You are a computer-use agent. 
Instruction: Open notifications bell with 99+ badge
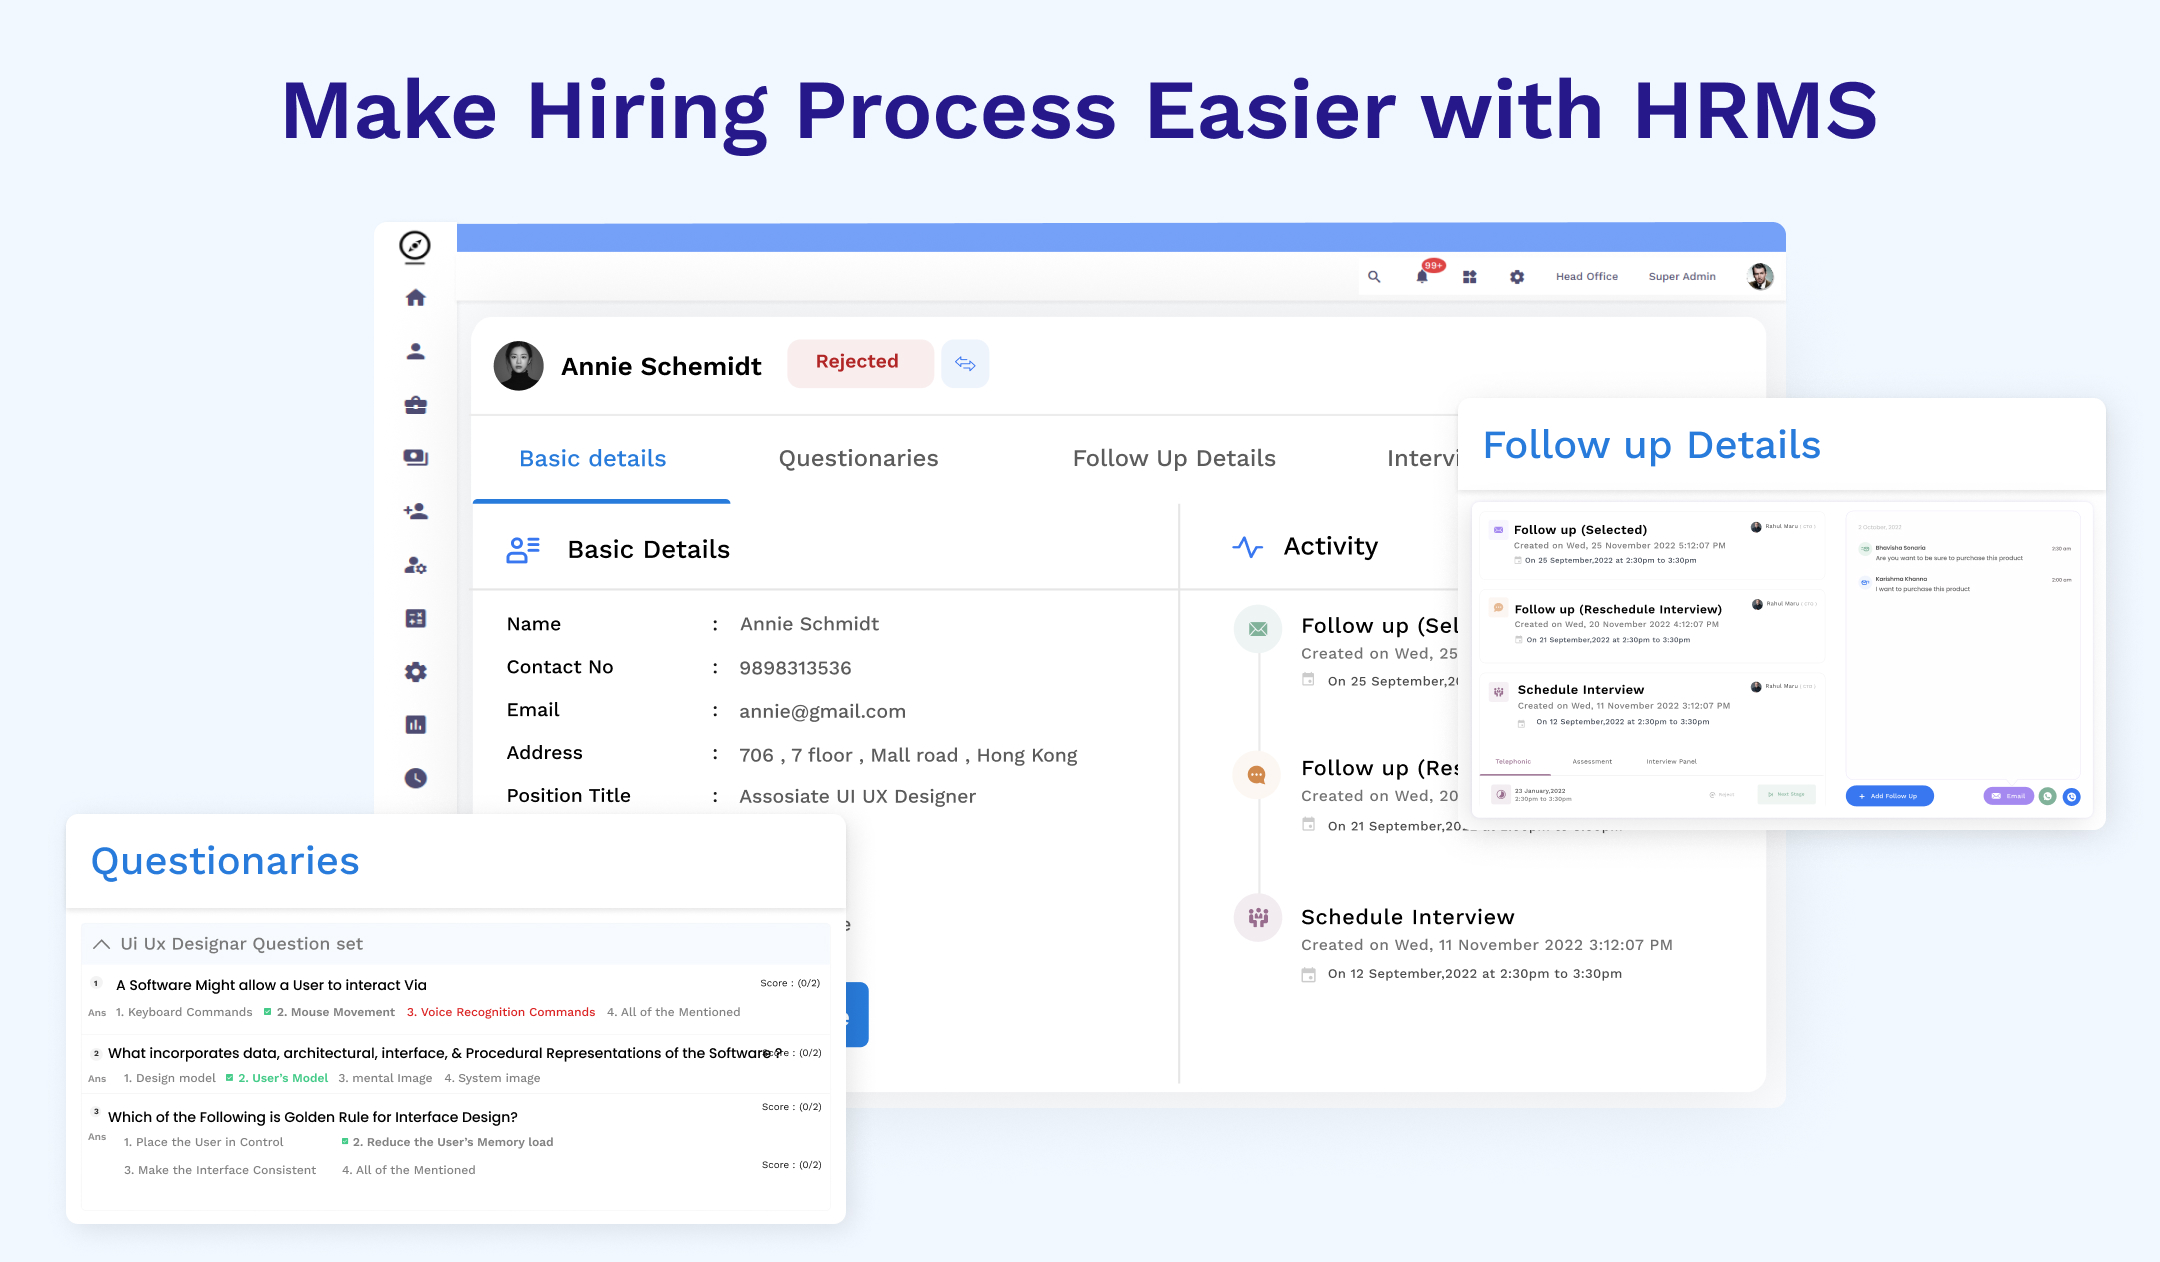pos(1422,277)
